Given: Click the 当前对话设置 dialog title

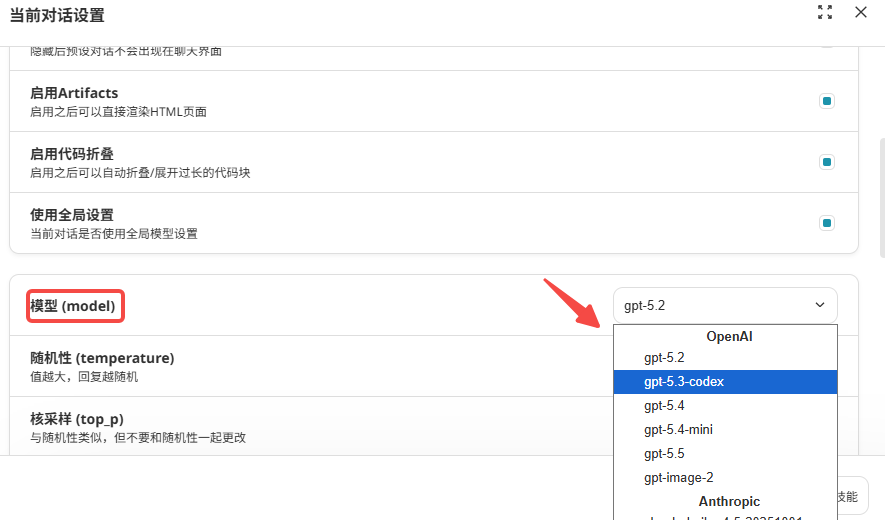Looking at the screenshot, I should [x=57, y=15].
